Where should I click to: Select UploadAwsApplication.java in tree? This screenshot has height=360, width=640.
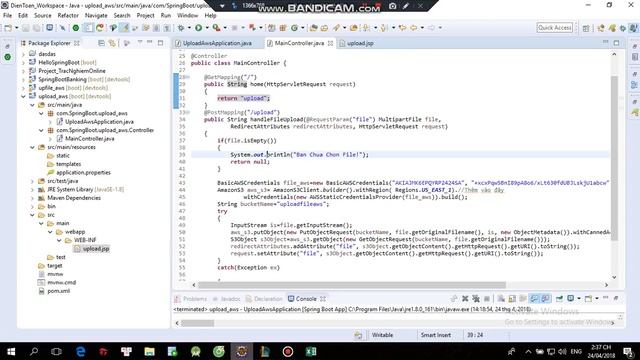coord(99,122)
